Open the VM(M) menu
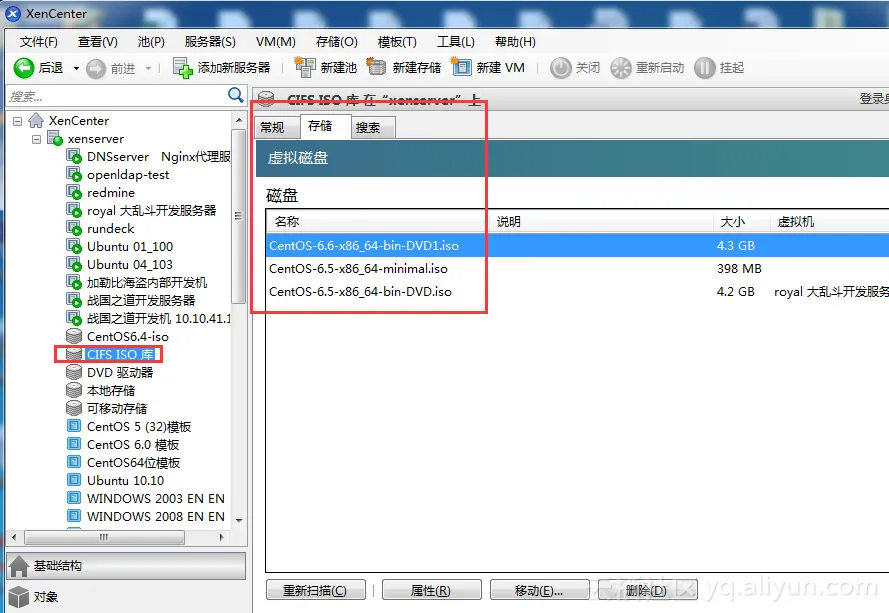The width and height of the screenshot is (889, 613). point(276,42)
